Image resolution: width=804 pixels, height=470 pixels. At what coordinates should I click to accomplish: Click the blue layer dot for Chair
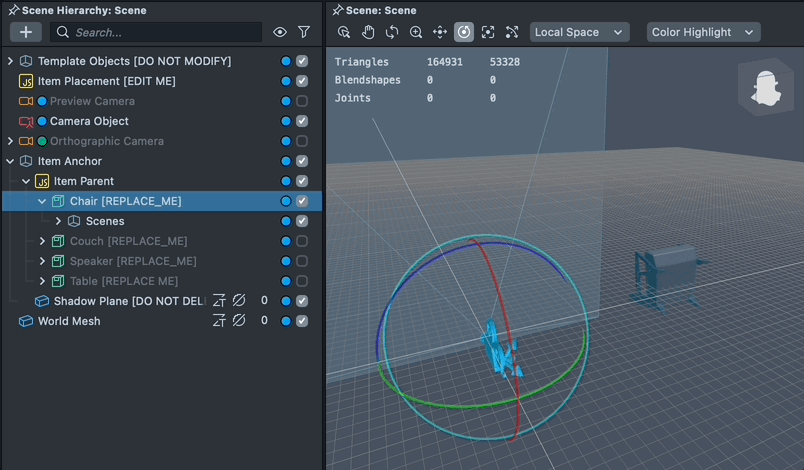(x=286, y=201)
